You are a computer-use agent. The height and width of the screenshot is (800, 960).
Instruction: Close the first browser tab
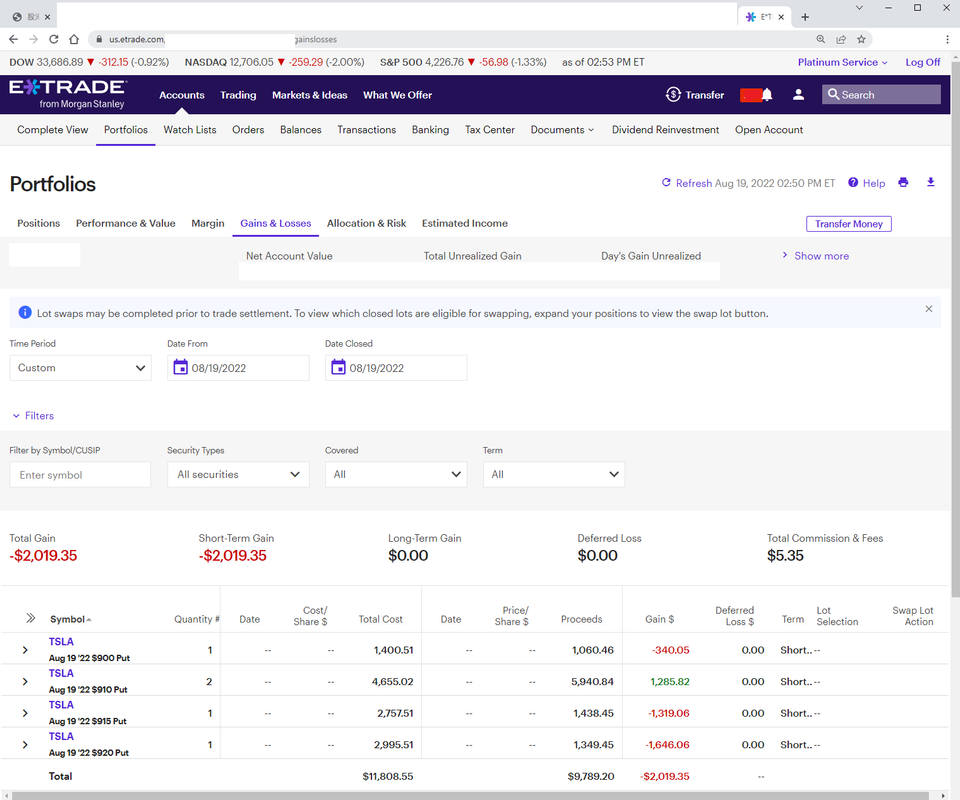47,17
